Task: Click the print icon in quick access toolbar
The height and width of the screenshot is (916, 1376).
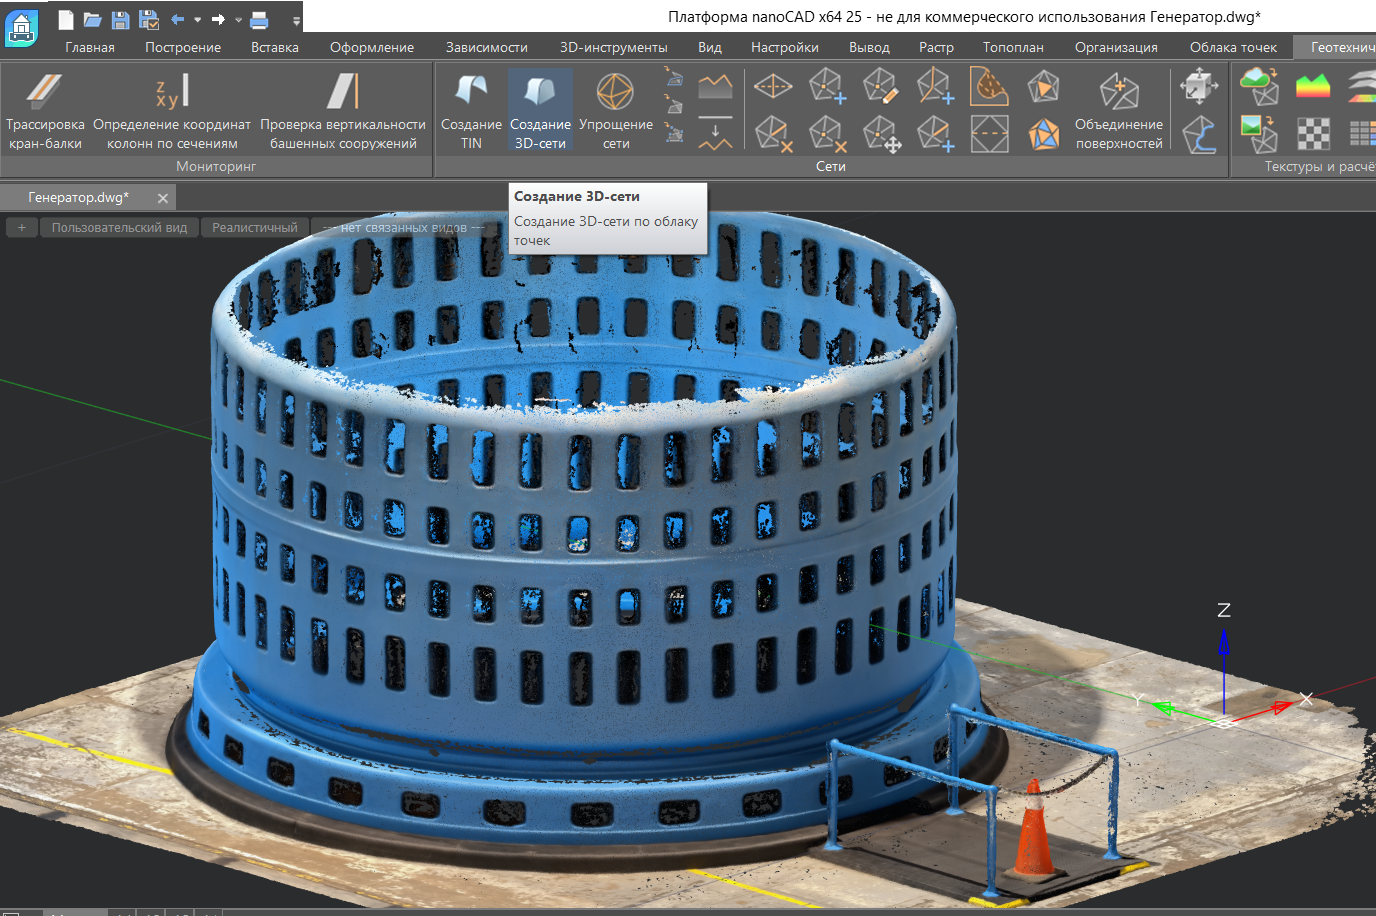Action: (x=259, y=19)
